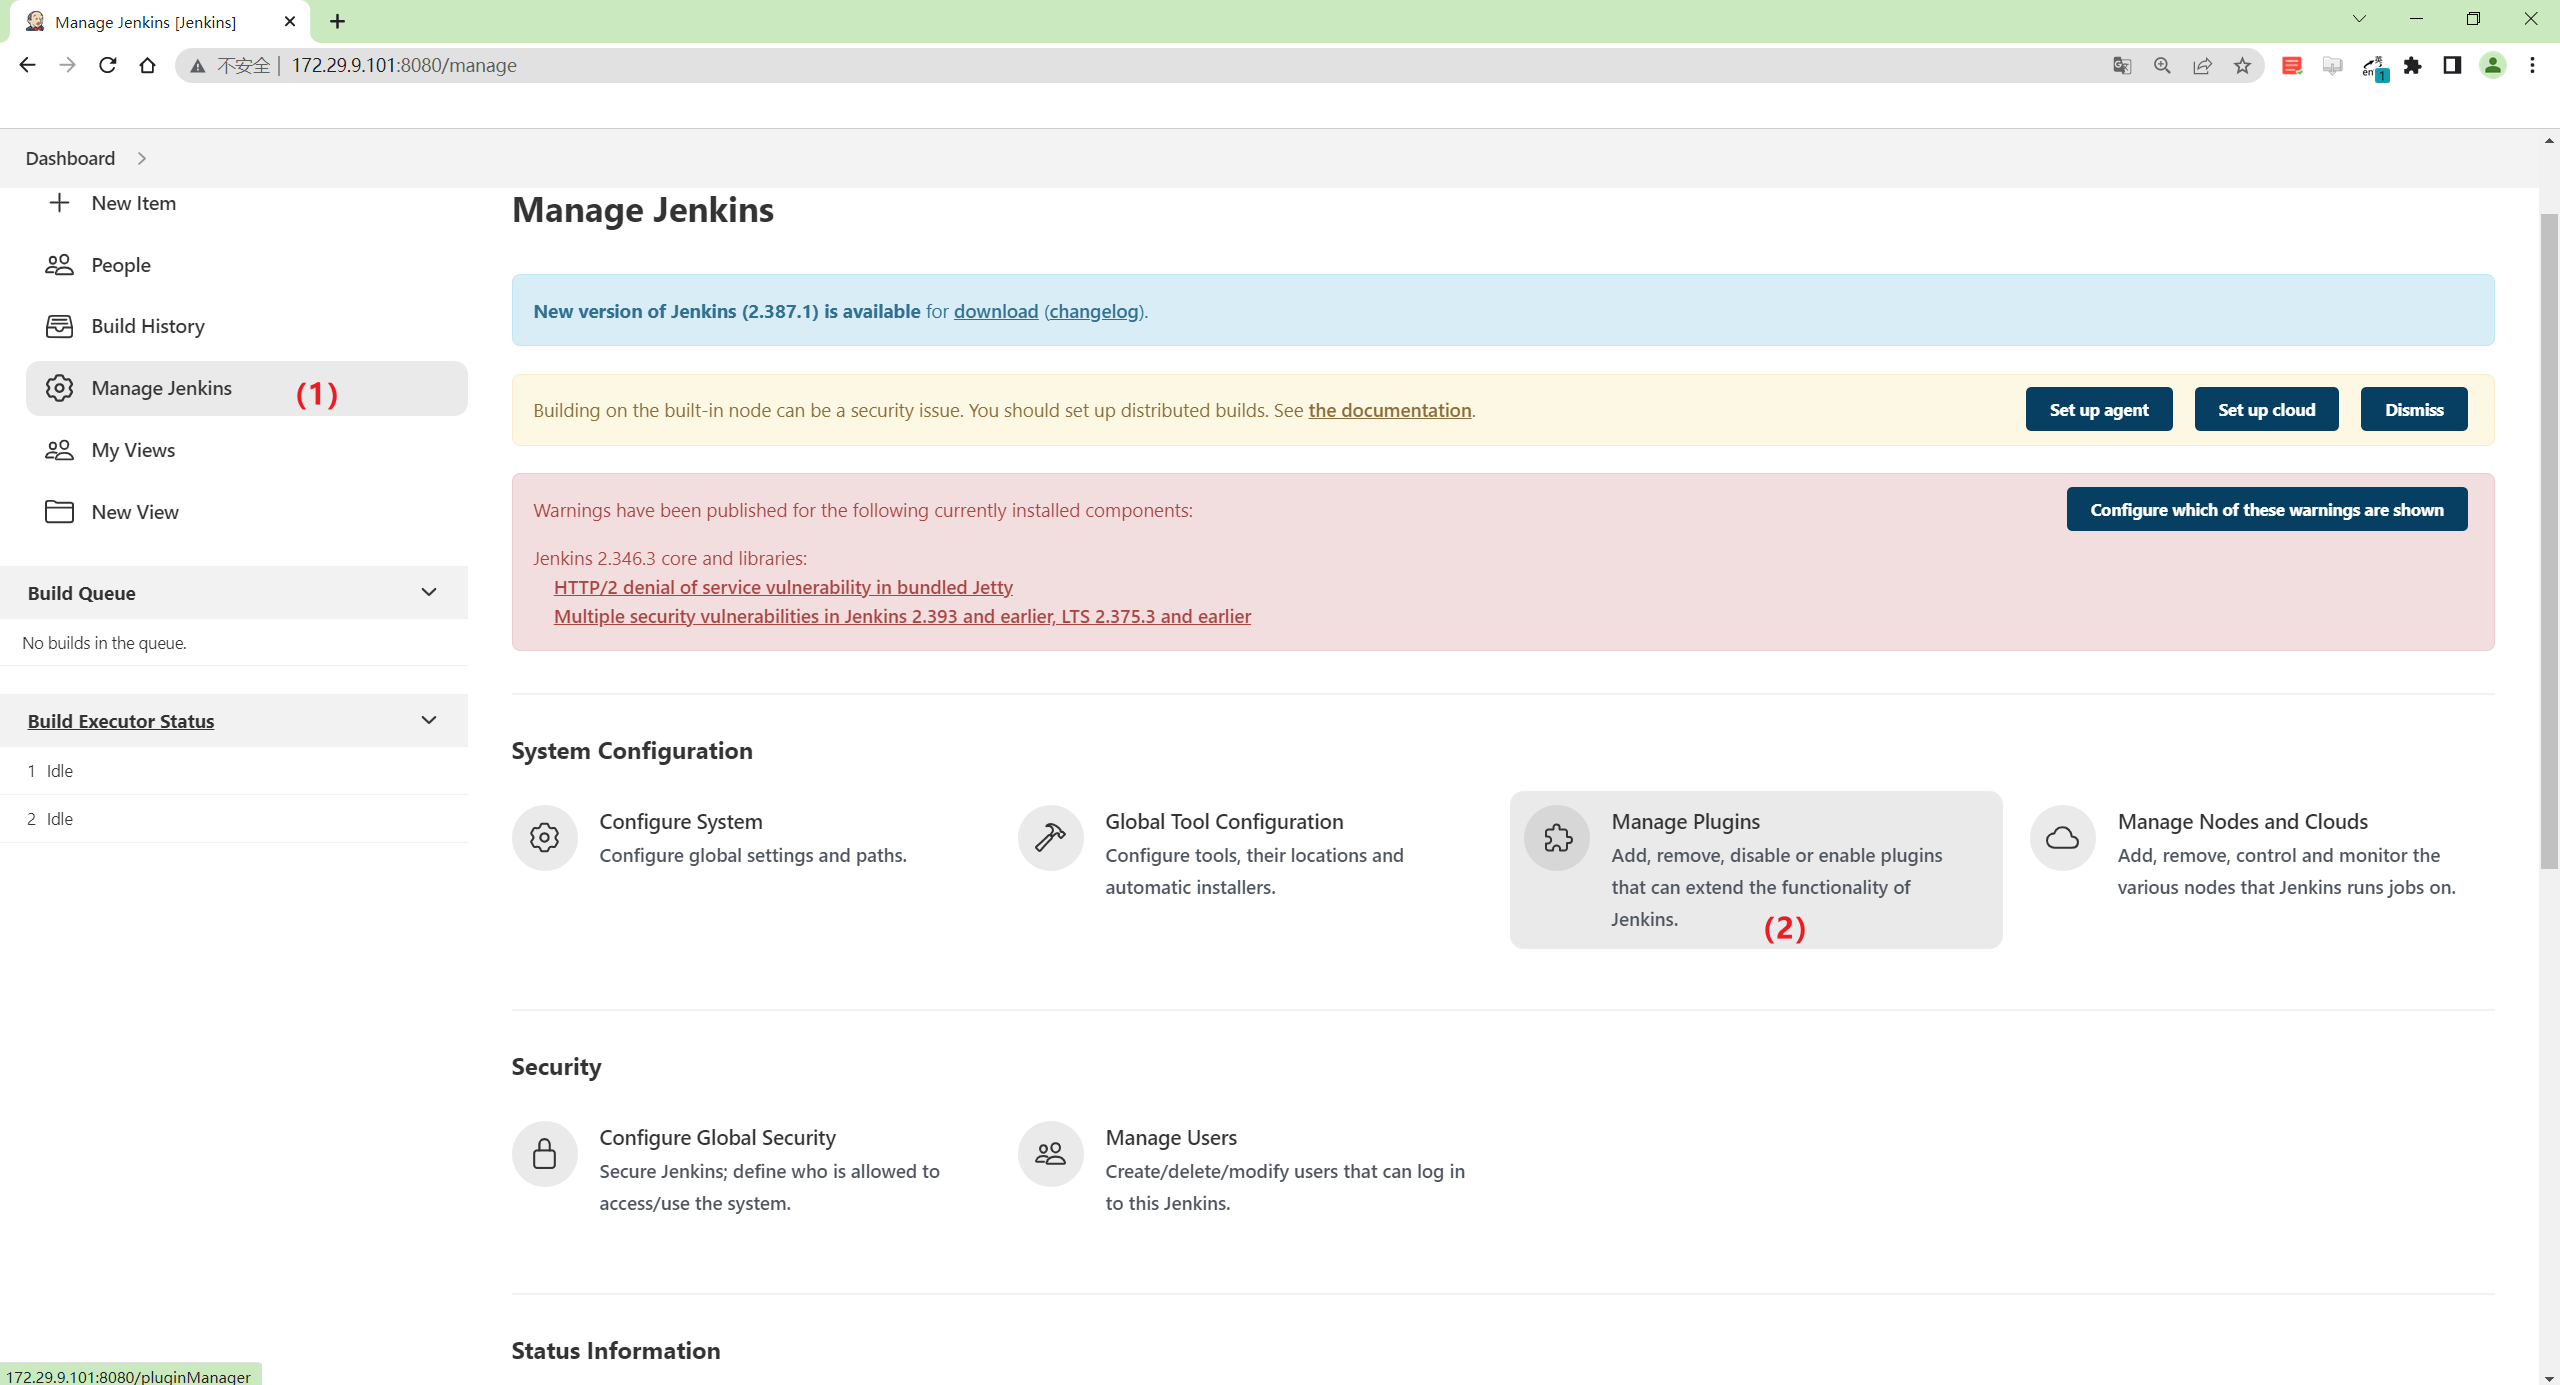Click the forward navigation arrow
The height and width of the screenshot is (1385, 2560).
[x=67, y=65]
